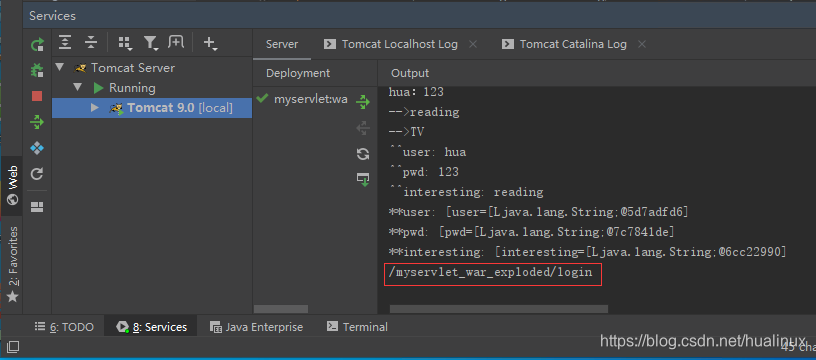
Task: Collapse the Tomcat Server tree node
Action: [x=59, y=68]
